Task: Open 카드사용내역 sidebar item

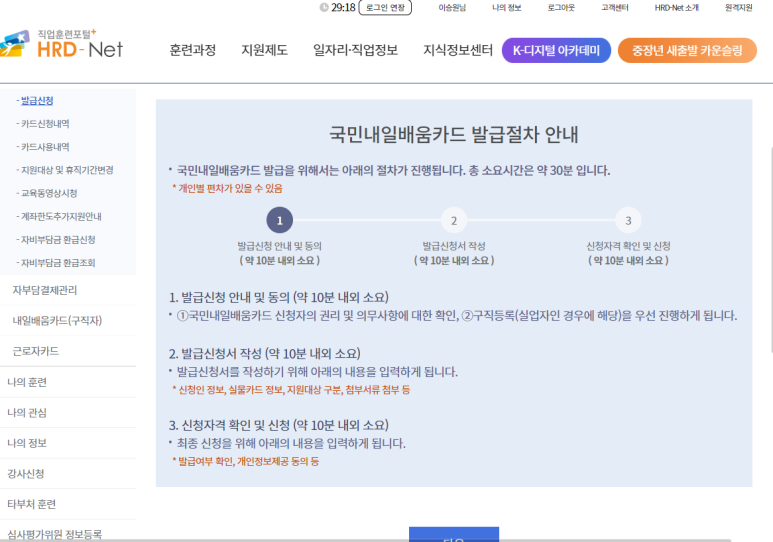Action: (x=43, y=147)
